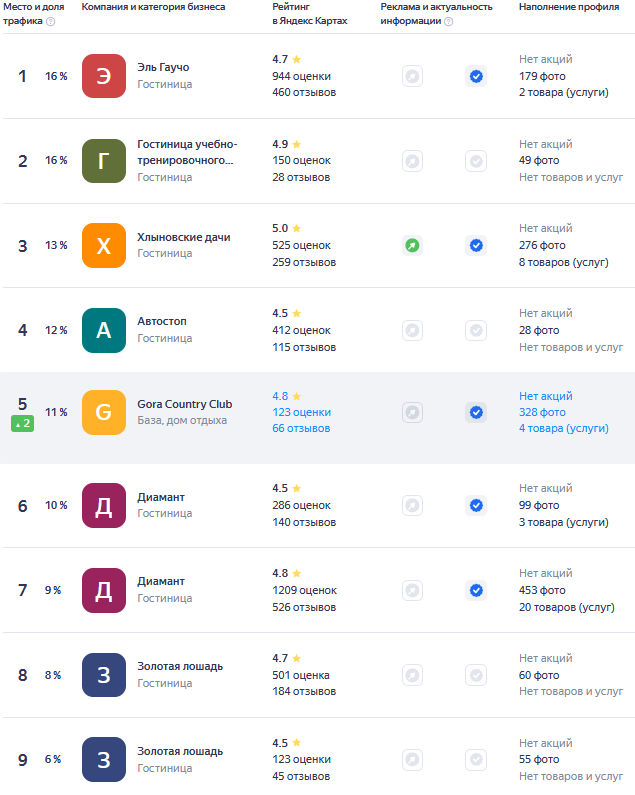This screenshot has width=635, height=795.
Task: Click the help icon next to информации header
Action: pyautogui.click(x=448, y=21)
